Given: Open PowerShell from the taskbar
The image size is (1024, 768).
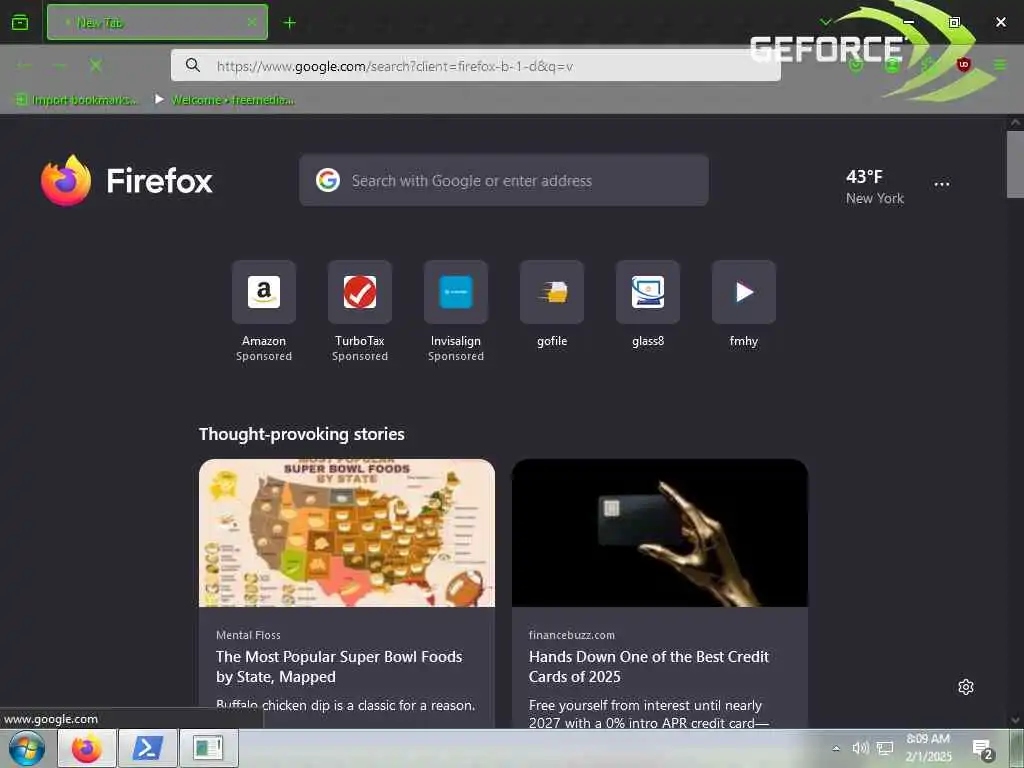Looking at the screenshot, I should point(148,748).
